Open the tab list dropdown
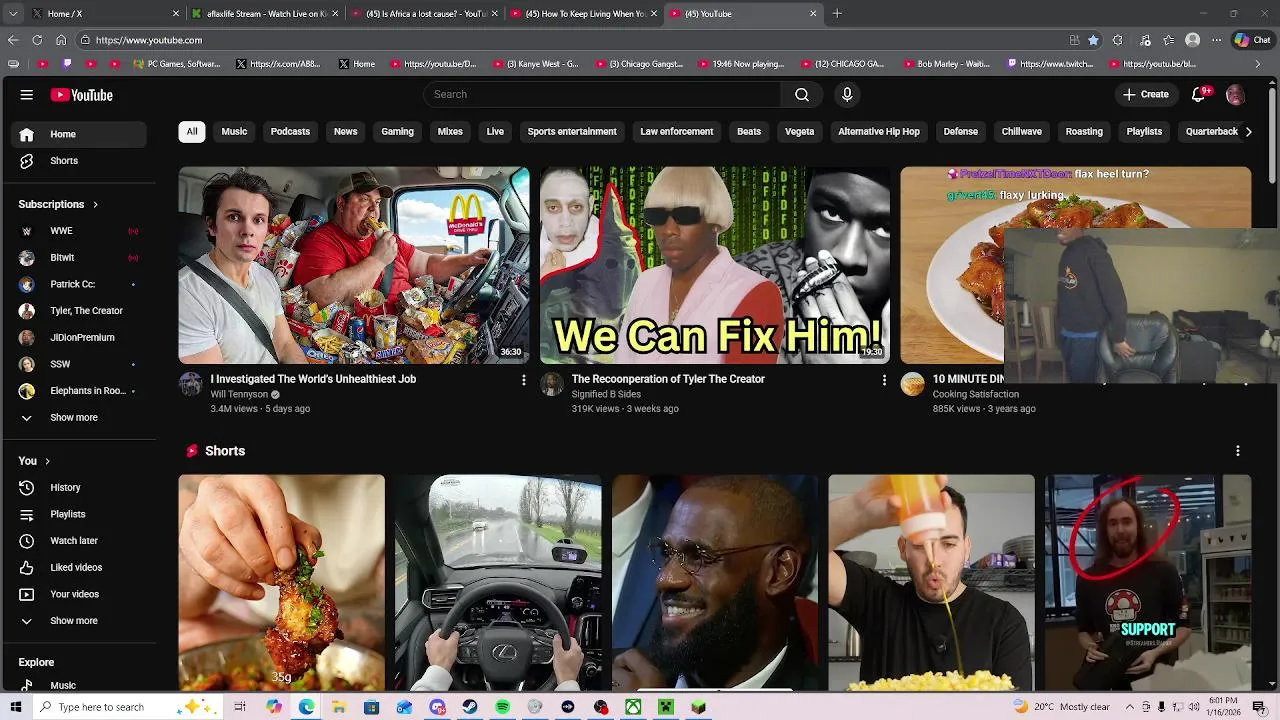 12,14
